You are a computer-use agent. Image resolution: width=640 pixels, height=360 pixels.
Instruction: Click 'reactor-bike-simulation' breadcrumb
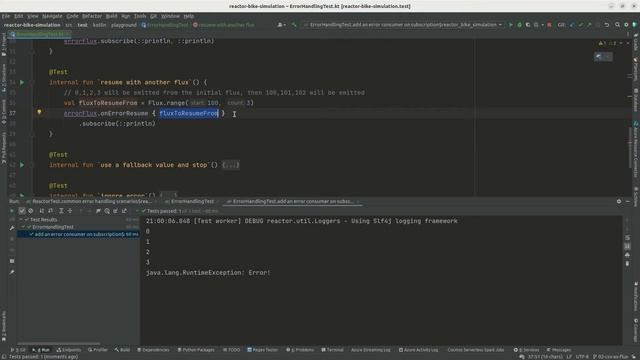32,25
